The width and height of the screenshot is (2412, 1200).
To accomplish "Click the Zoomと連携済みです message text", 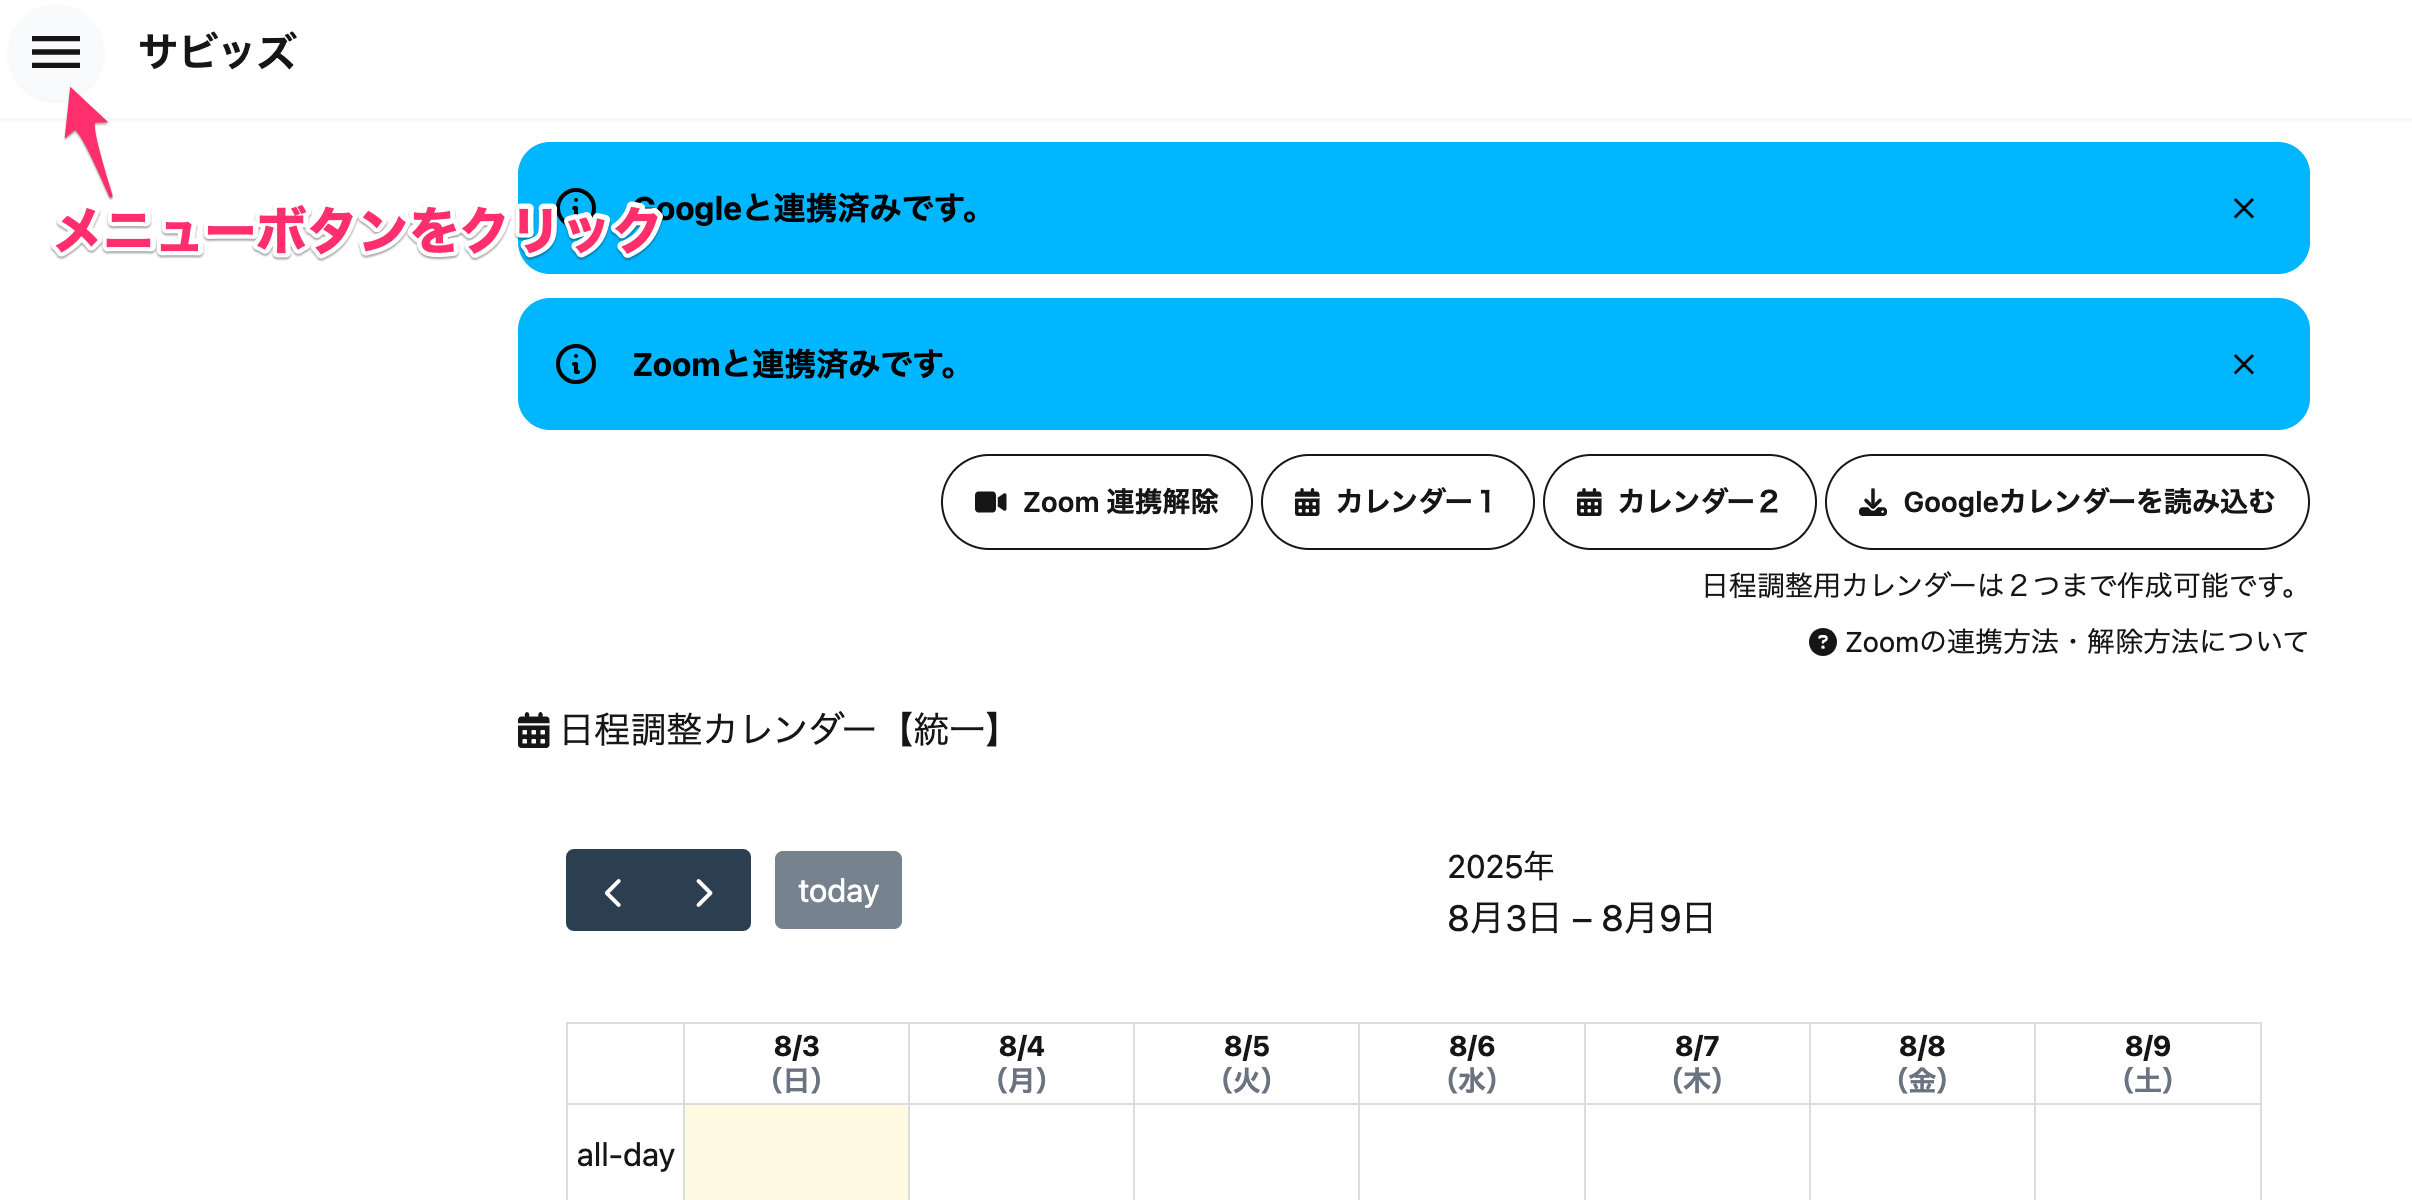I will pos(796,364).
